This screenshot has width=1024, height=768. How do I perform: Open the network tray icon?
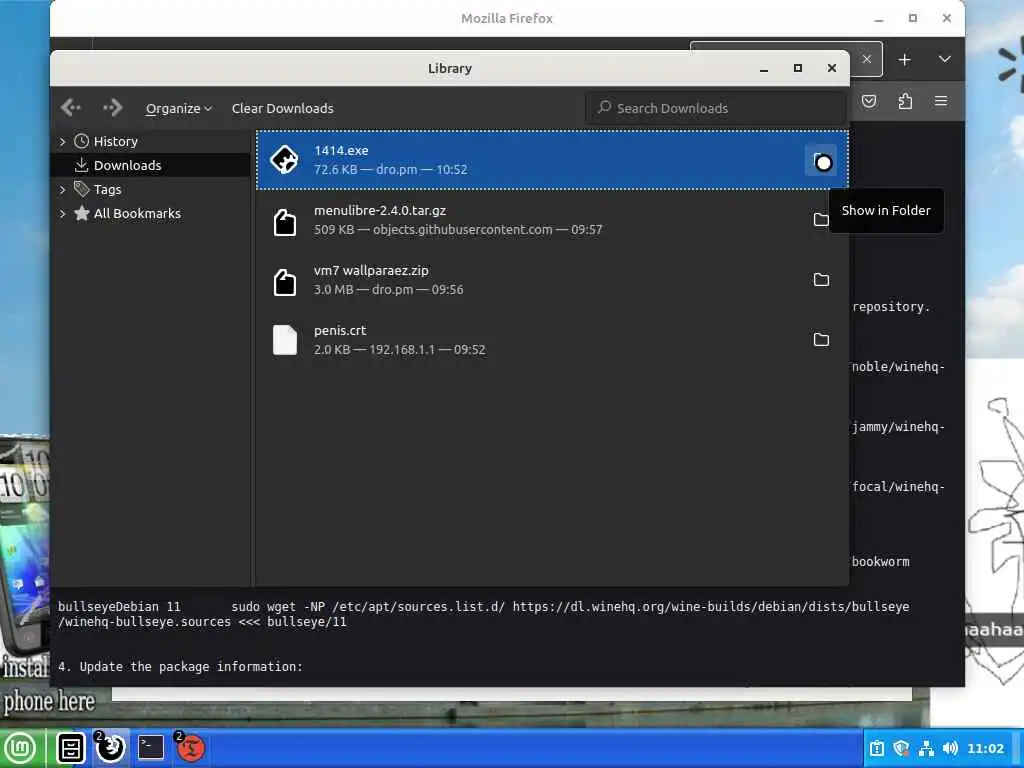coord(926,748)
